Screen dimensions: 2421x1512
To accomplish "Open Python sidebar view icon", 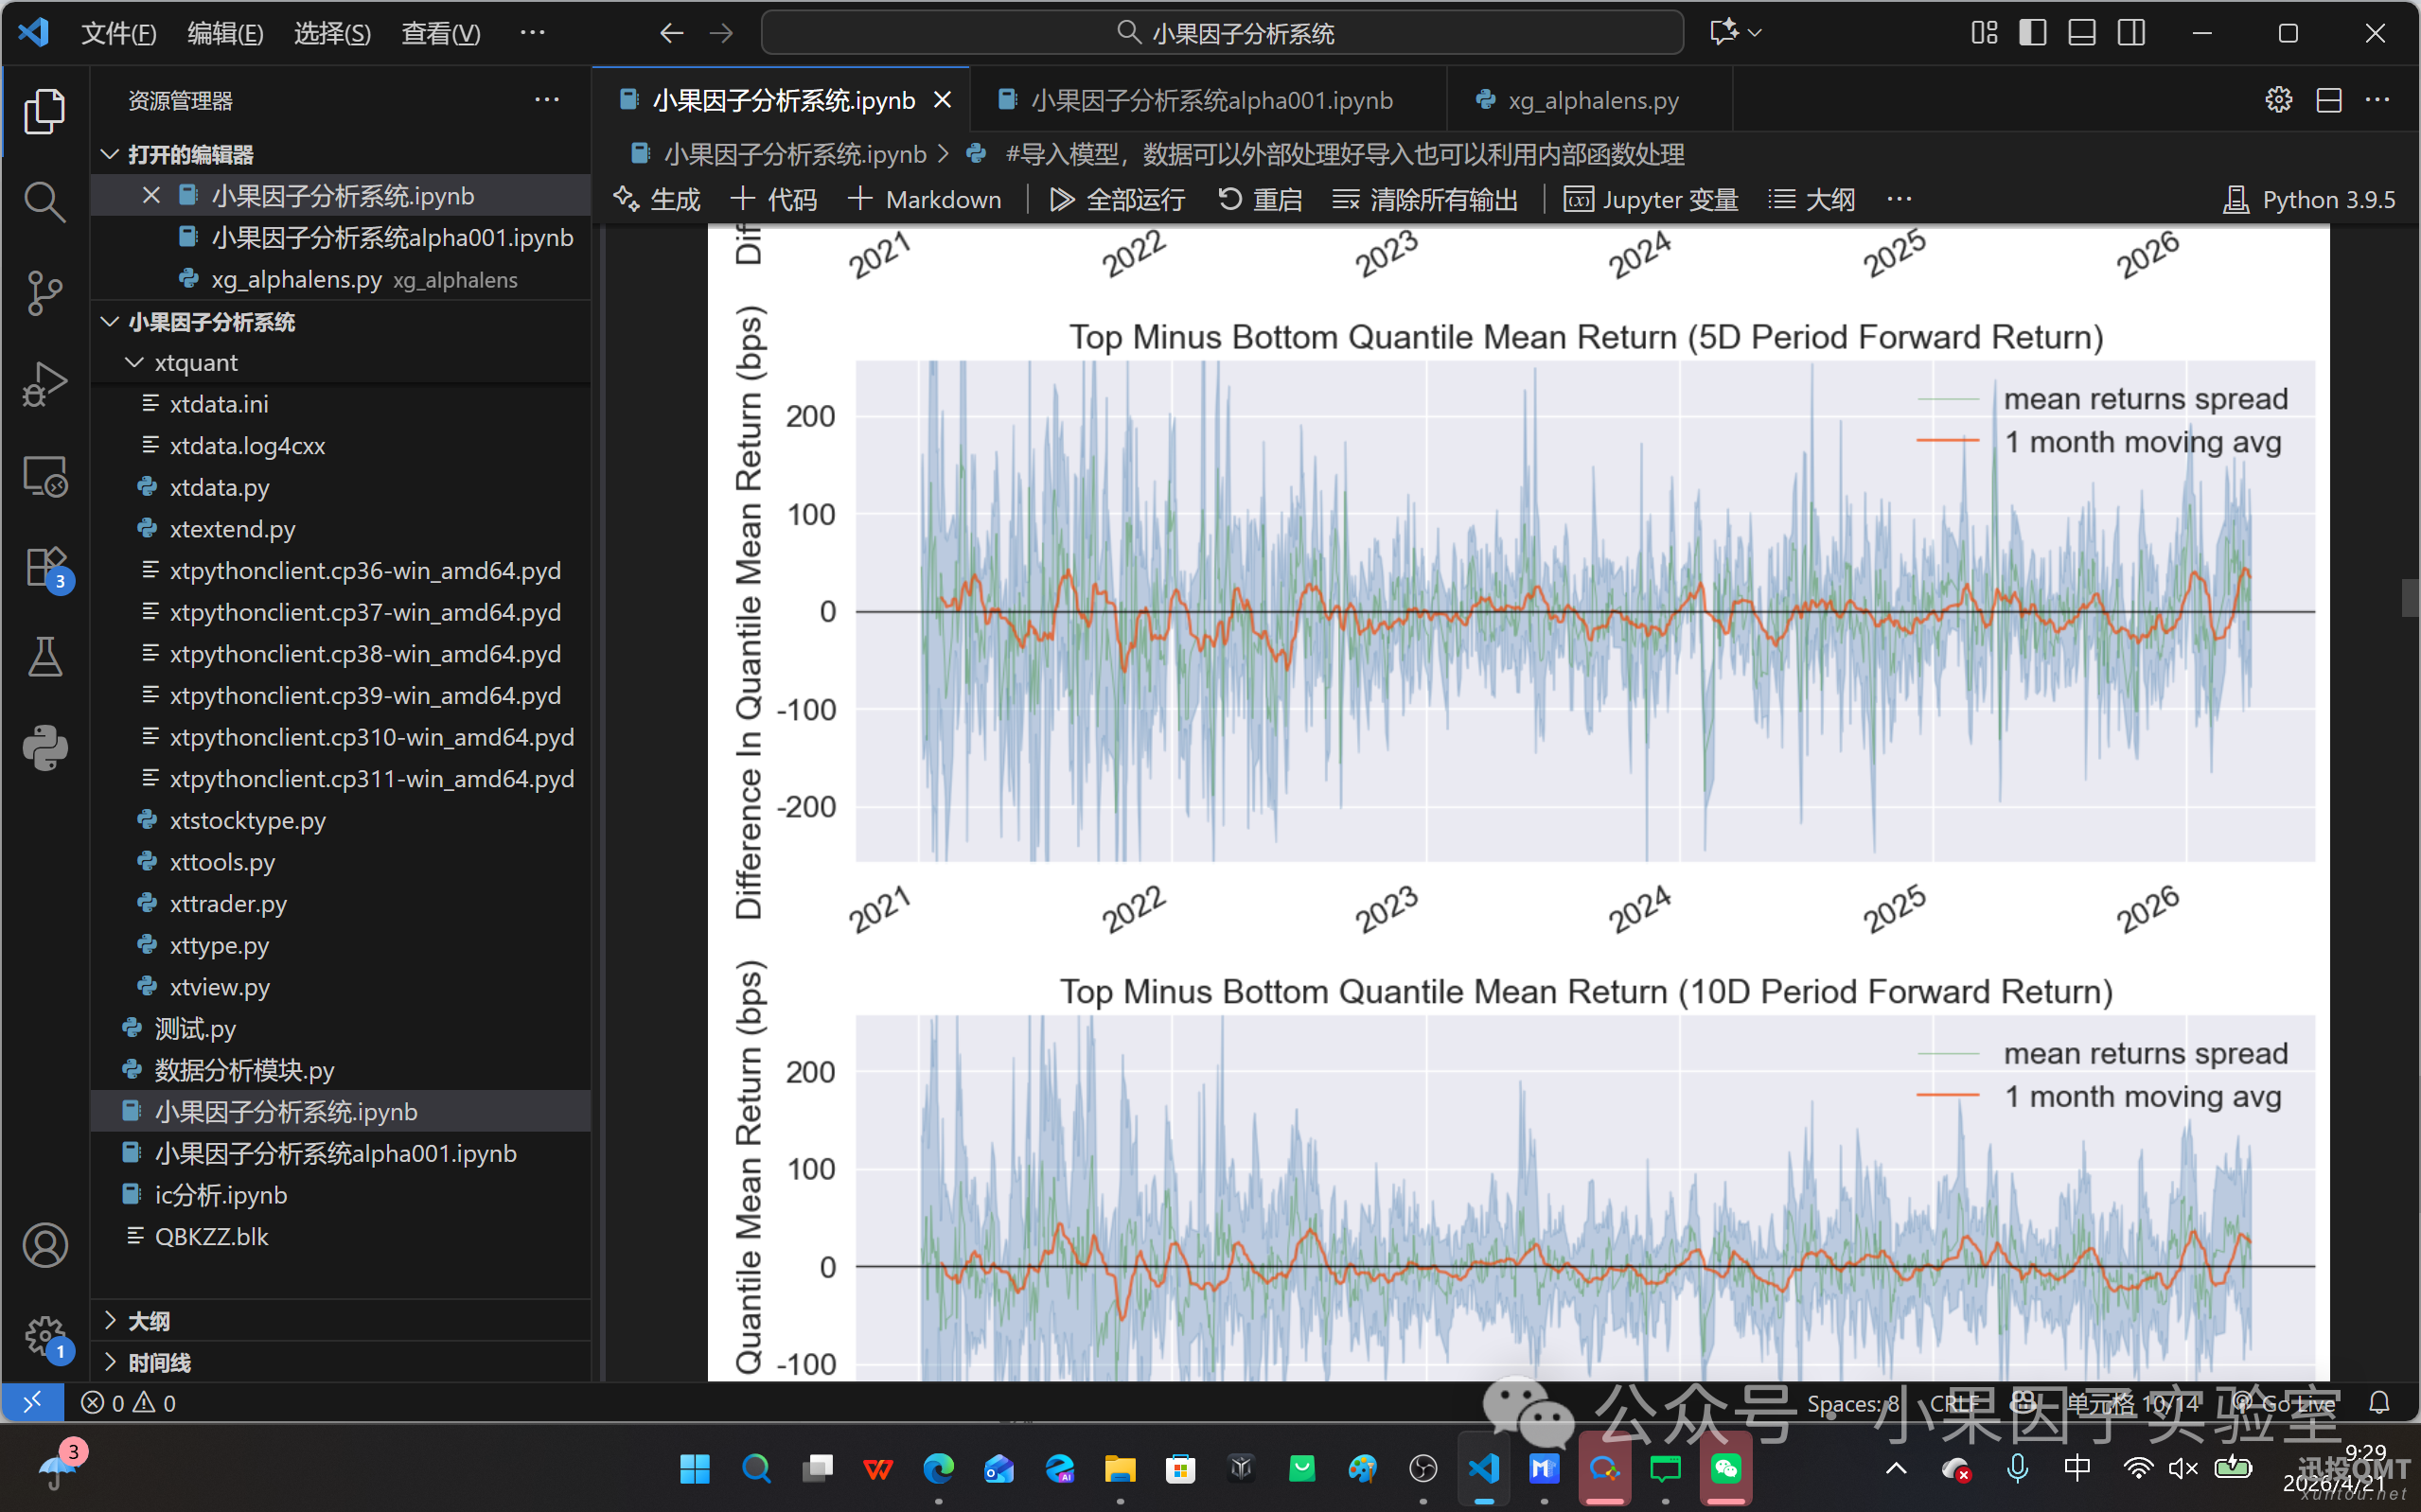I will [x=44, y=748].
